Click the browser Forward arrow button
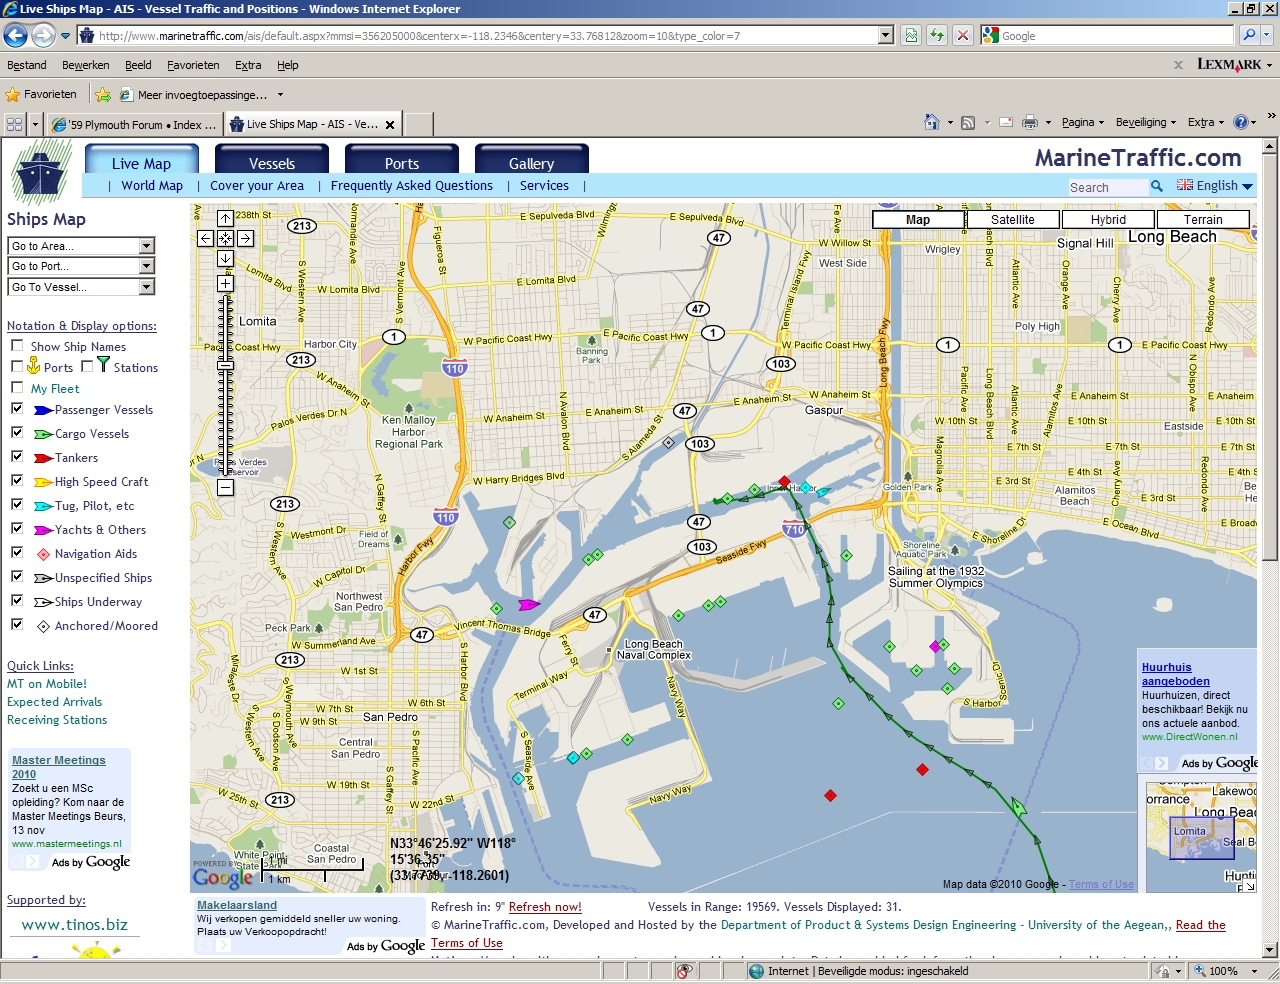 coord(43,36)
